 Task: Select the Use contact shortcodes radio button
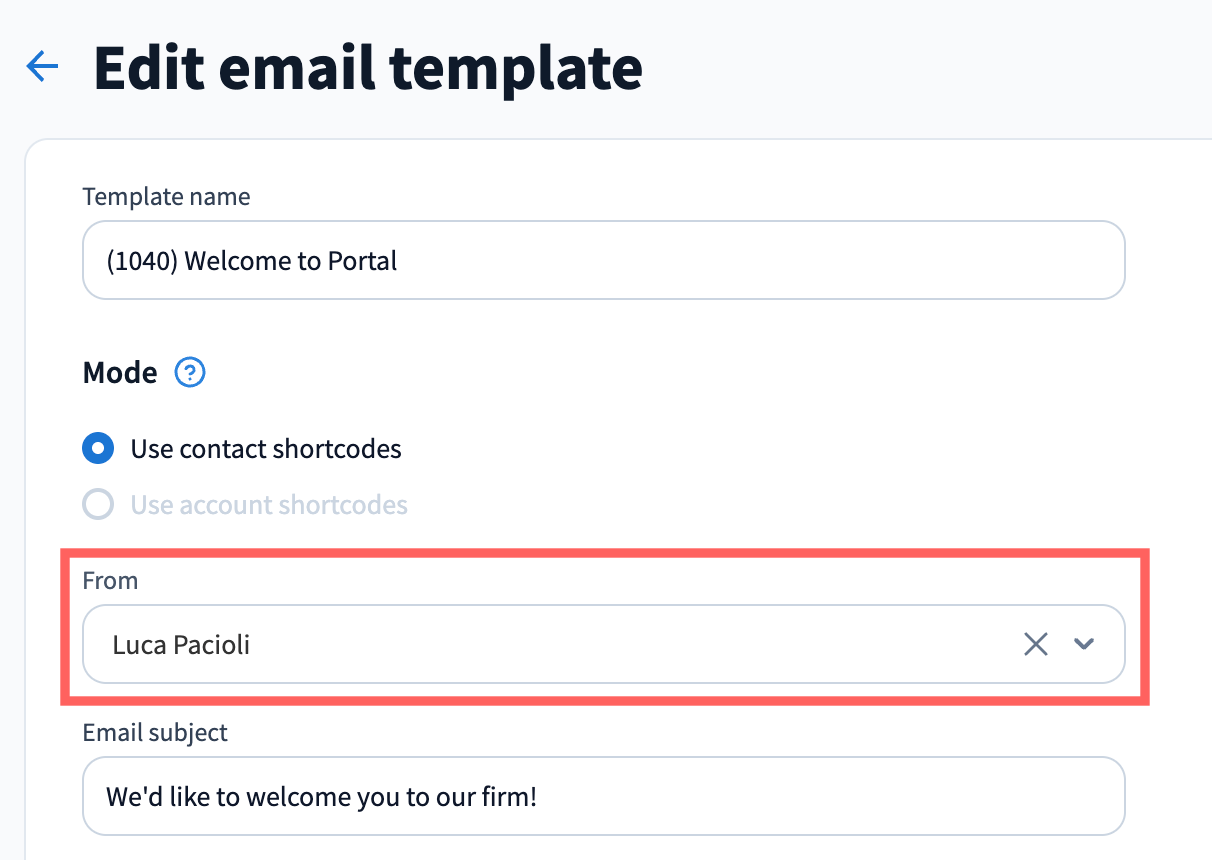98,449
